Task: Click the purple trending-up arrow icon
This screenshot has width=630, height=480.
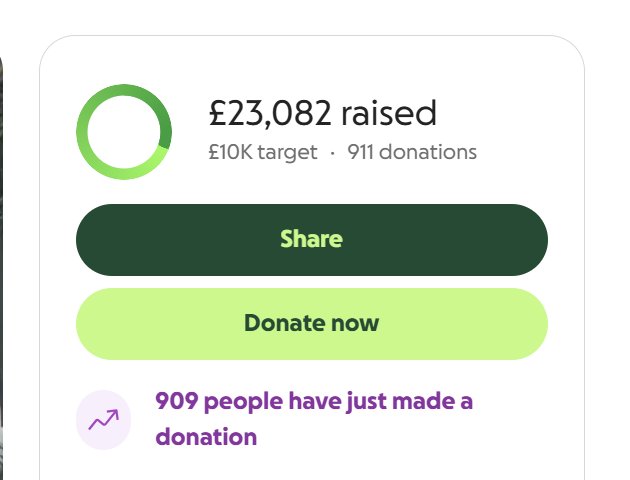Action: 103,420
